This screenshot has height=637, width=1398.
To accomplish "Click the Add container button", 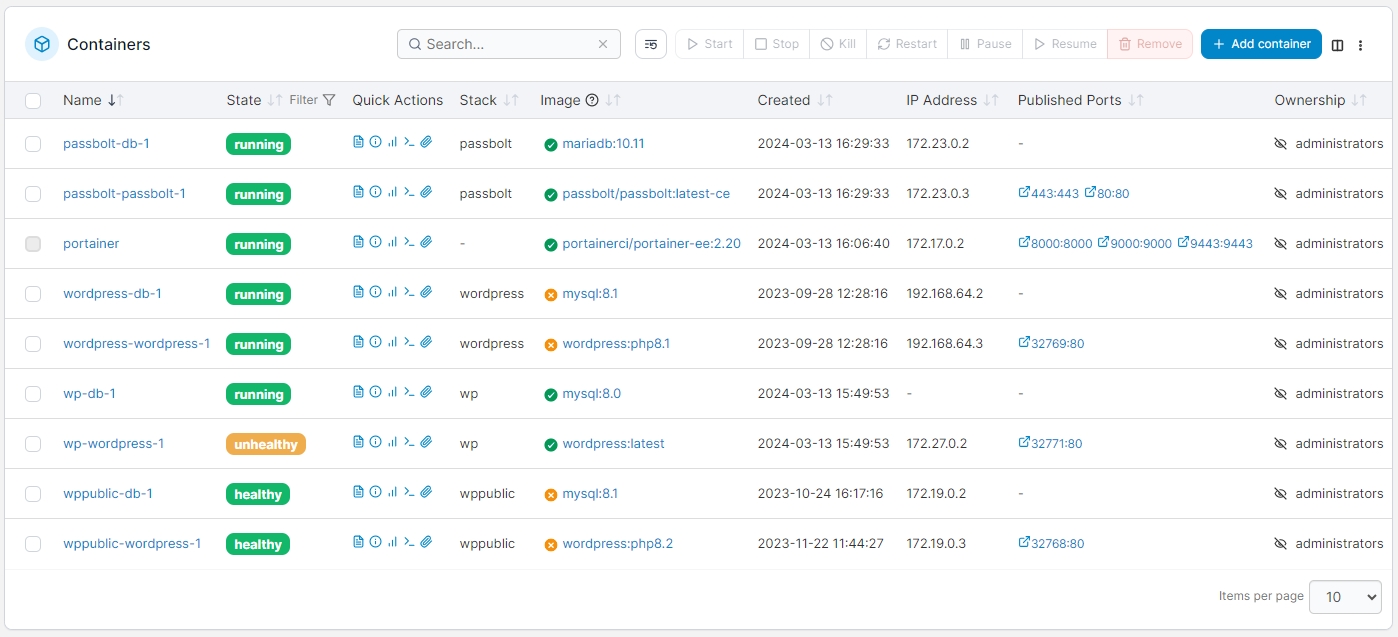I will point(1261,44).
